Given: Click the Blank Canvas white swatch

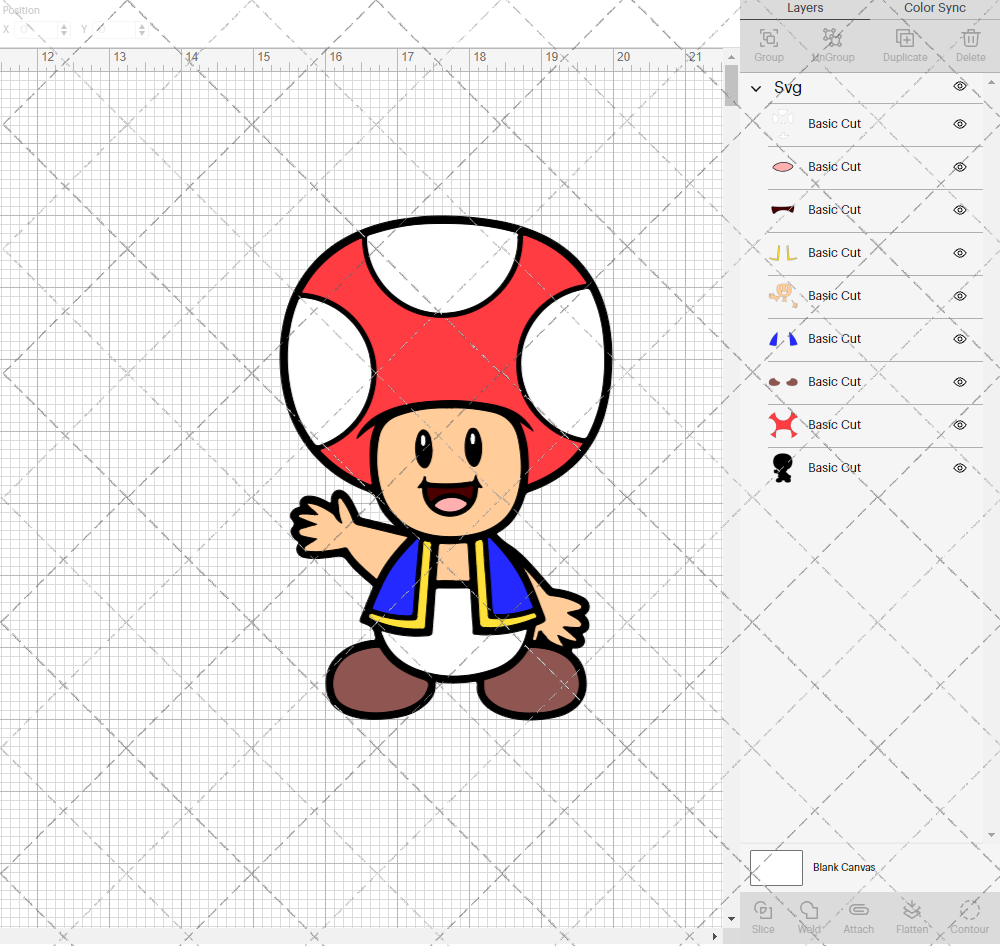Looking at the screenshot, I should pyautogui.click(x=776, y=868).
